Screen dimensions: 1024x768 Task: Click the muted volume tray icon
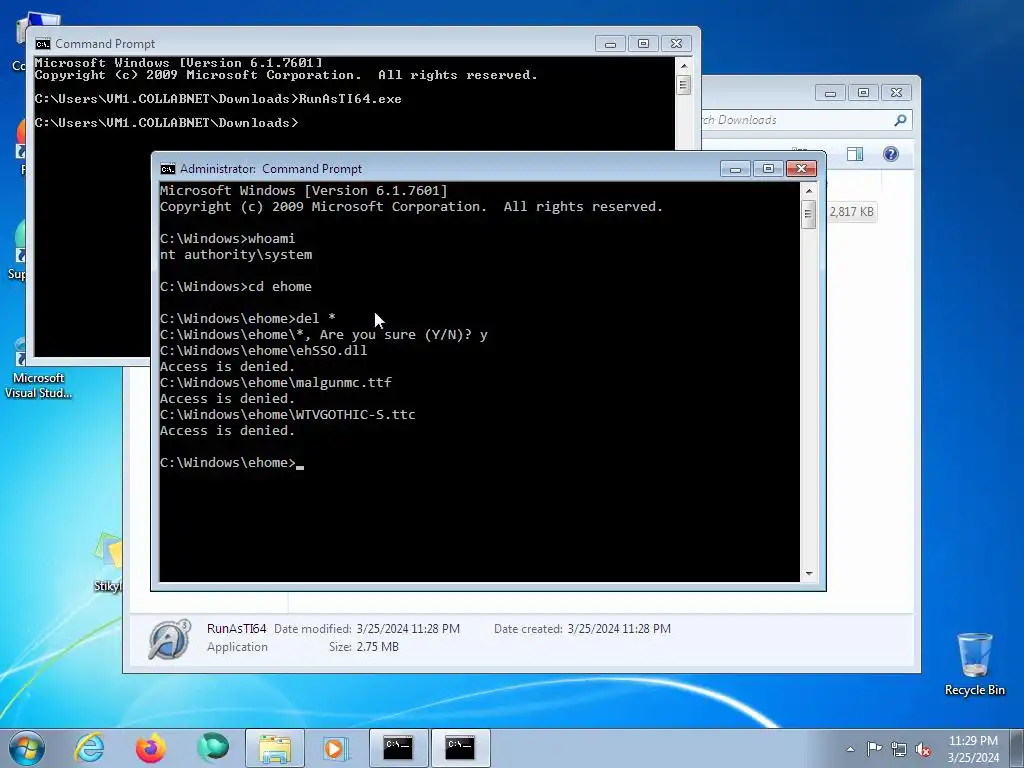(x=923, y=749)
